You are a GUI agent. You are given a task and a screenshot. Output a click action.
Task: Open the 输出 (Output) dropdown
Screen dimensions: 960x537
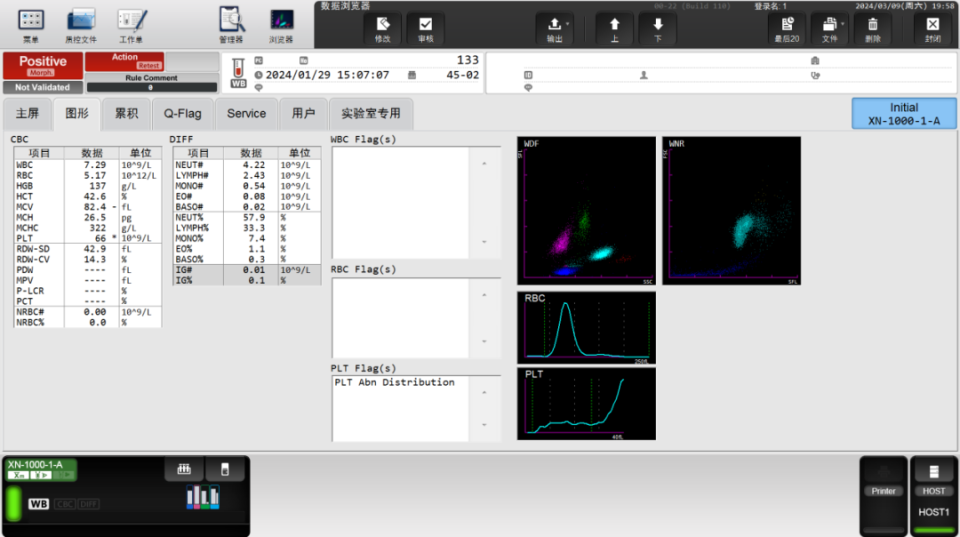(x=555, y=28)
